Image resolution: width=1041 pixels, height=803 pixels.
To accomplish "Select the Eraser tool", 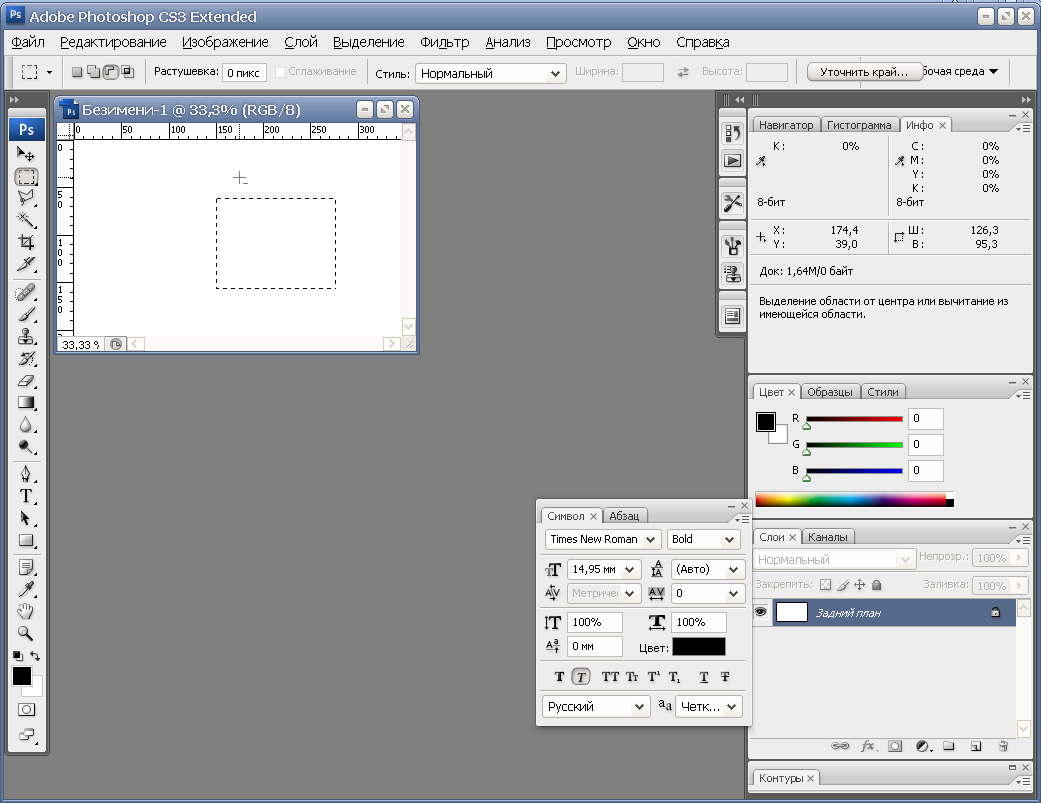I will pos(26,381).
